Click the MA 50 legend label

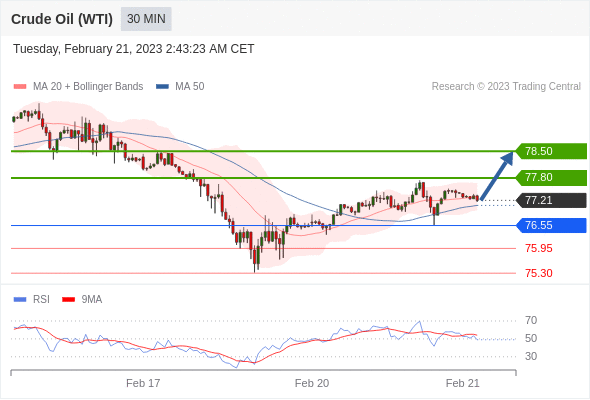pos(190,87)
